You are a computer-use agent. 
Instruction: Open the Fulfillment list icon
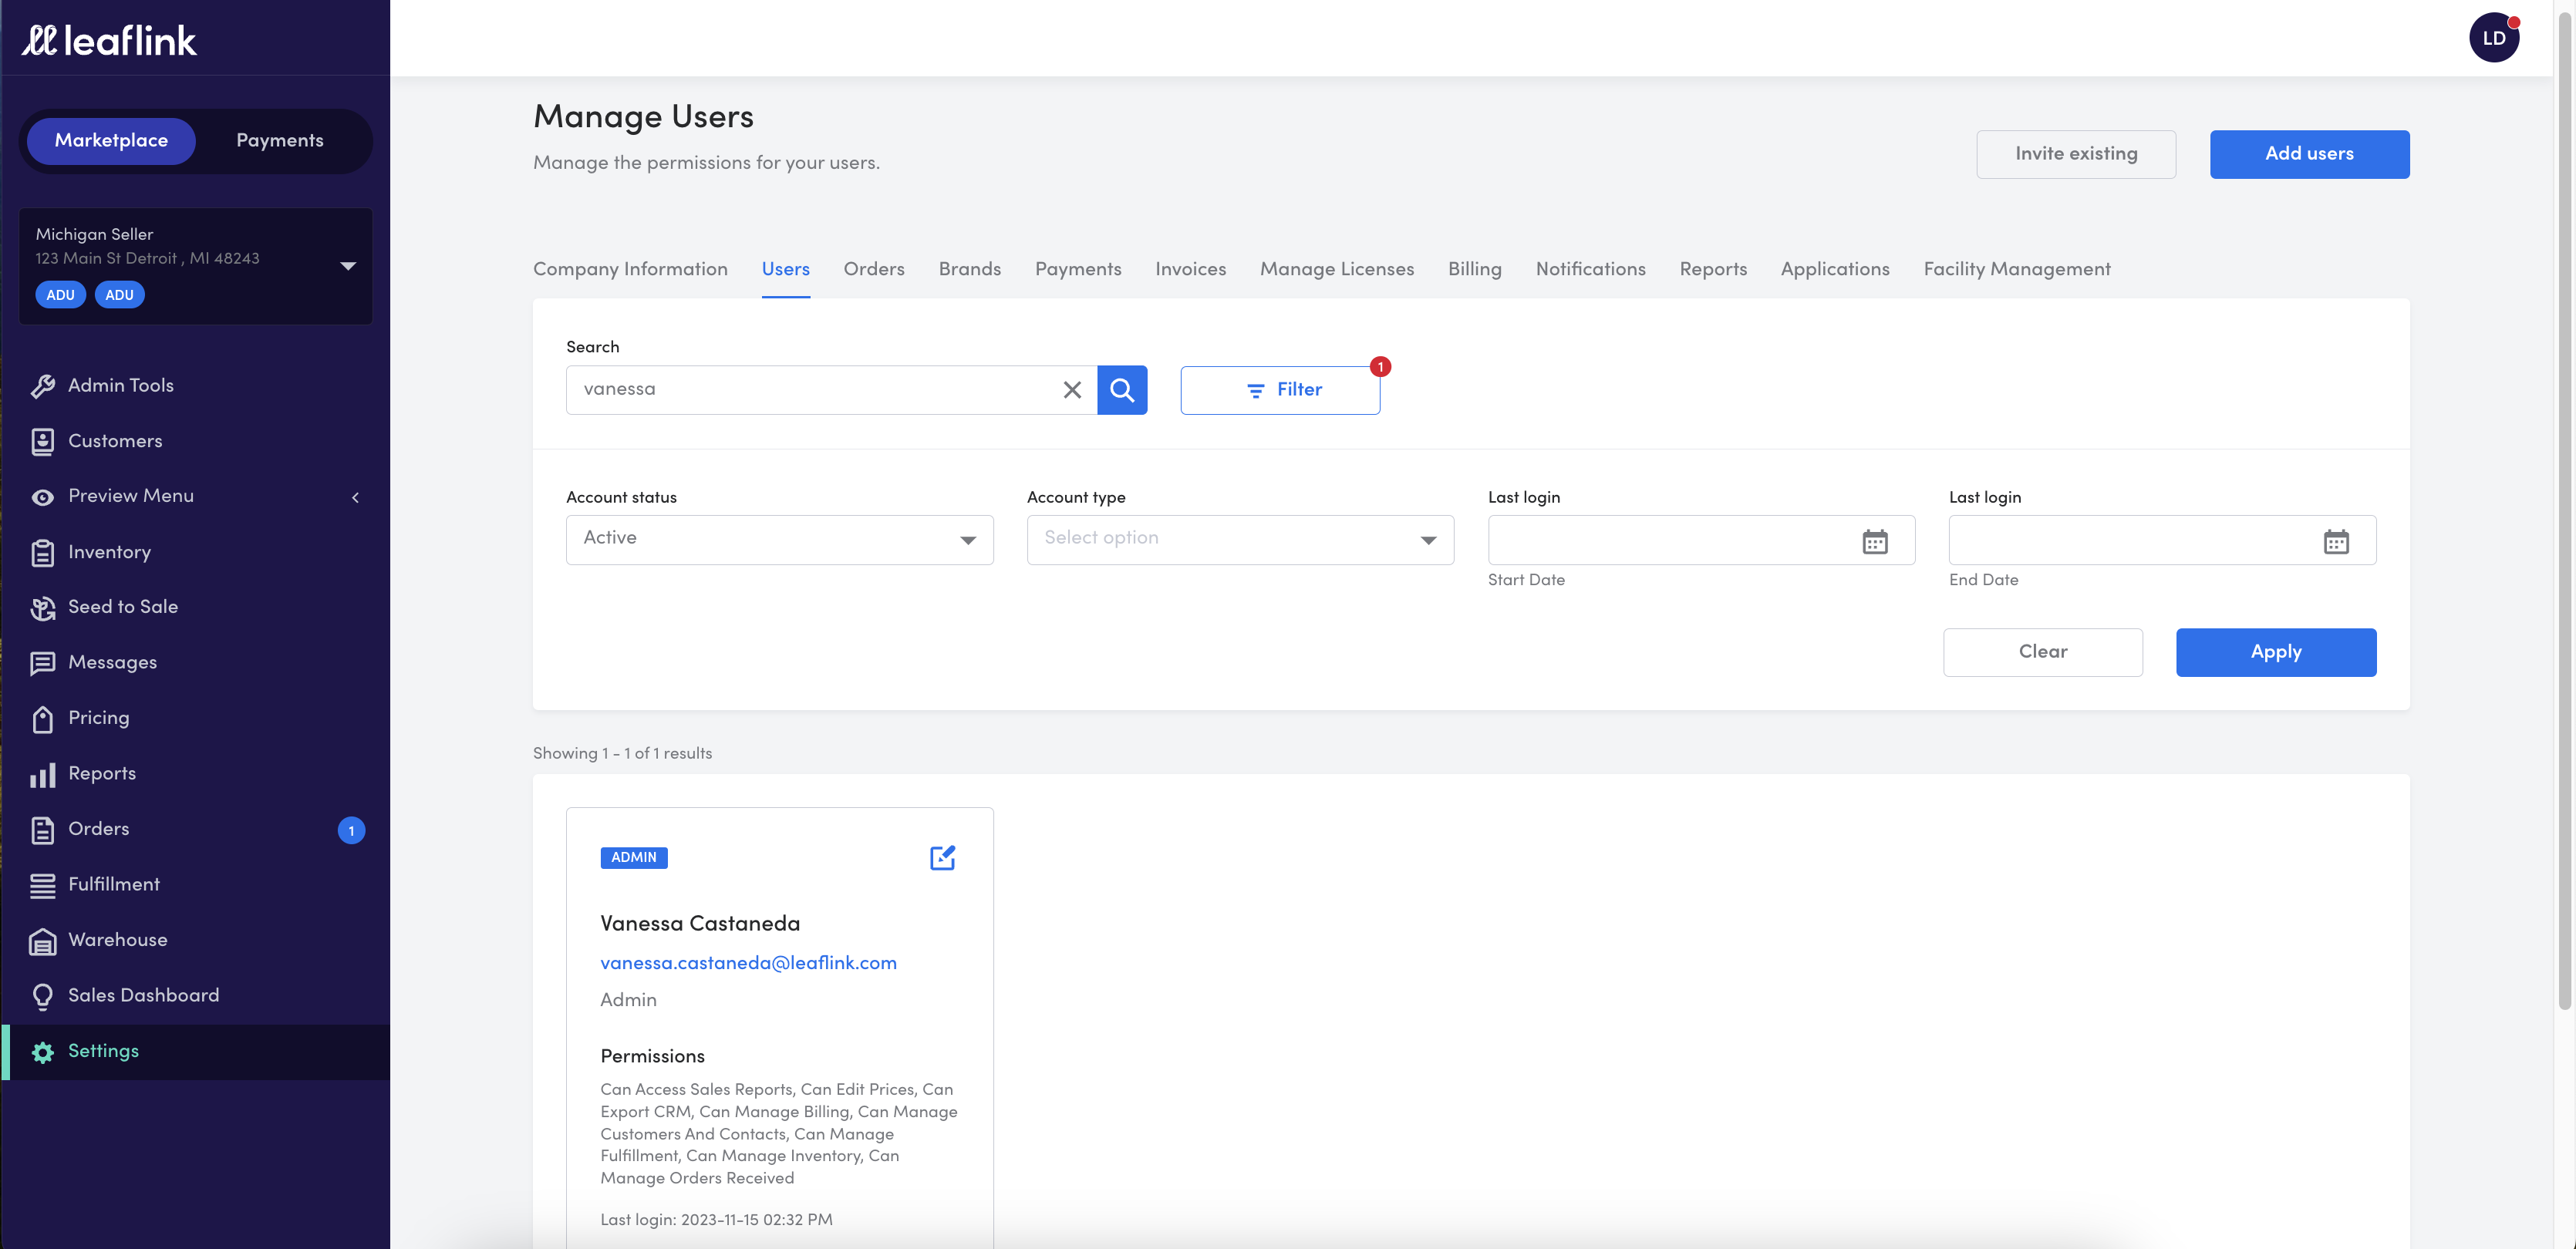point(42,885)
